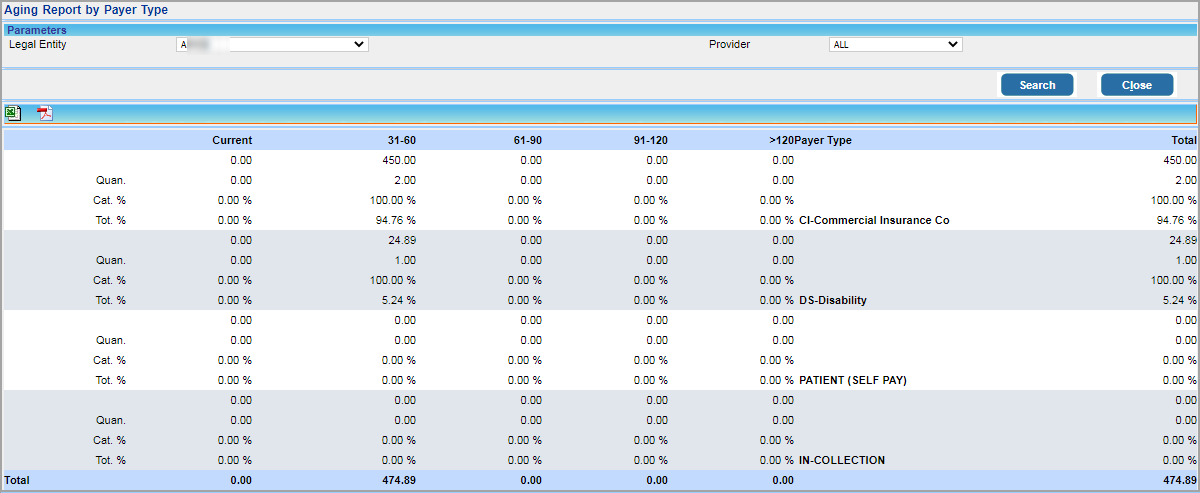Click the Parameters section header
This screenshot has width=1200, height=493.
pyautogui.click(x=37, y=30)
